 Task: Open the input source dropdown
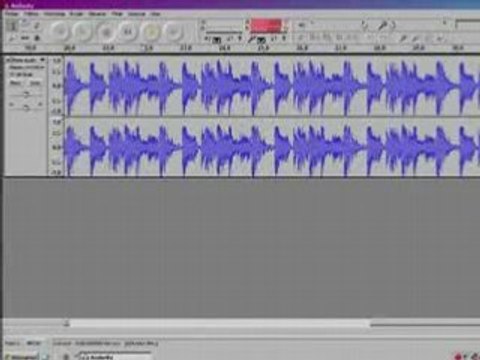point(467,24)
